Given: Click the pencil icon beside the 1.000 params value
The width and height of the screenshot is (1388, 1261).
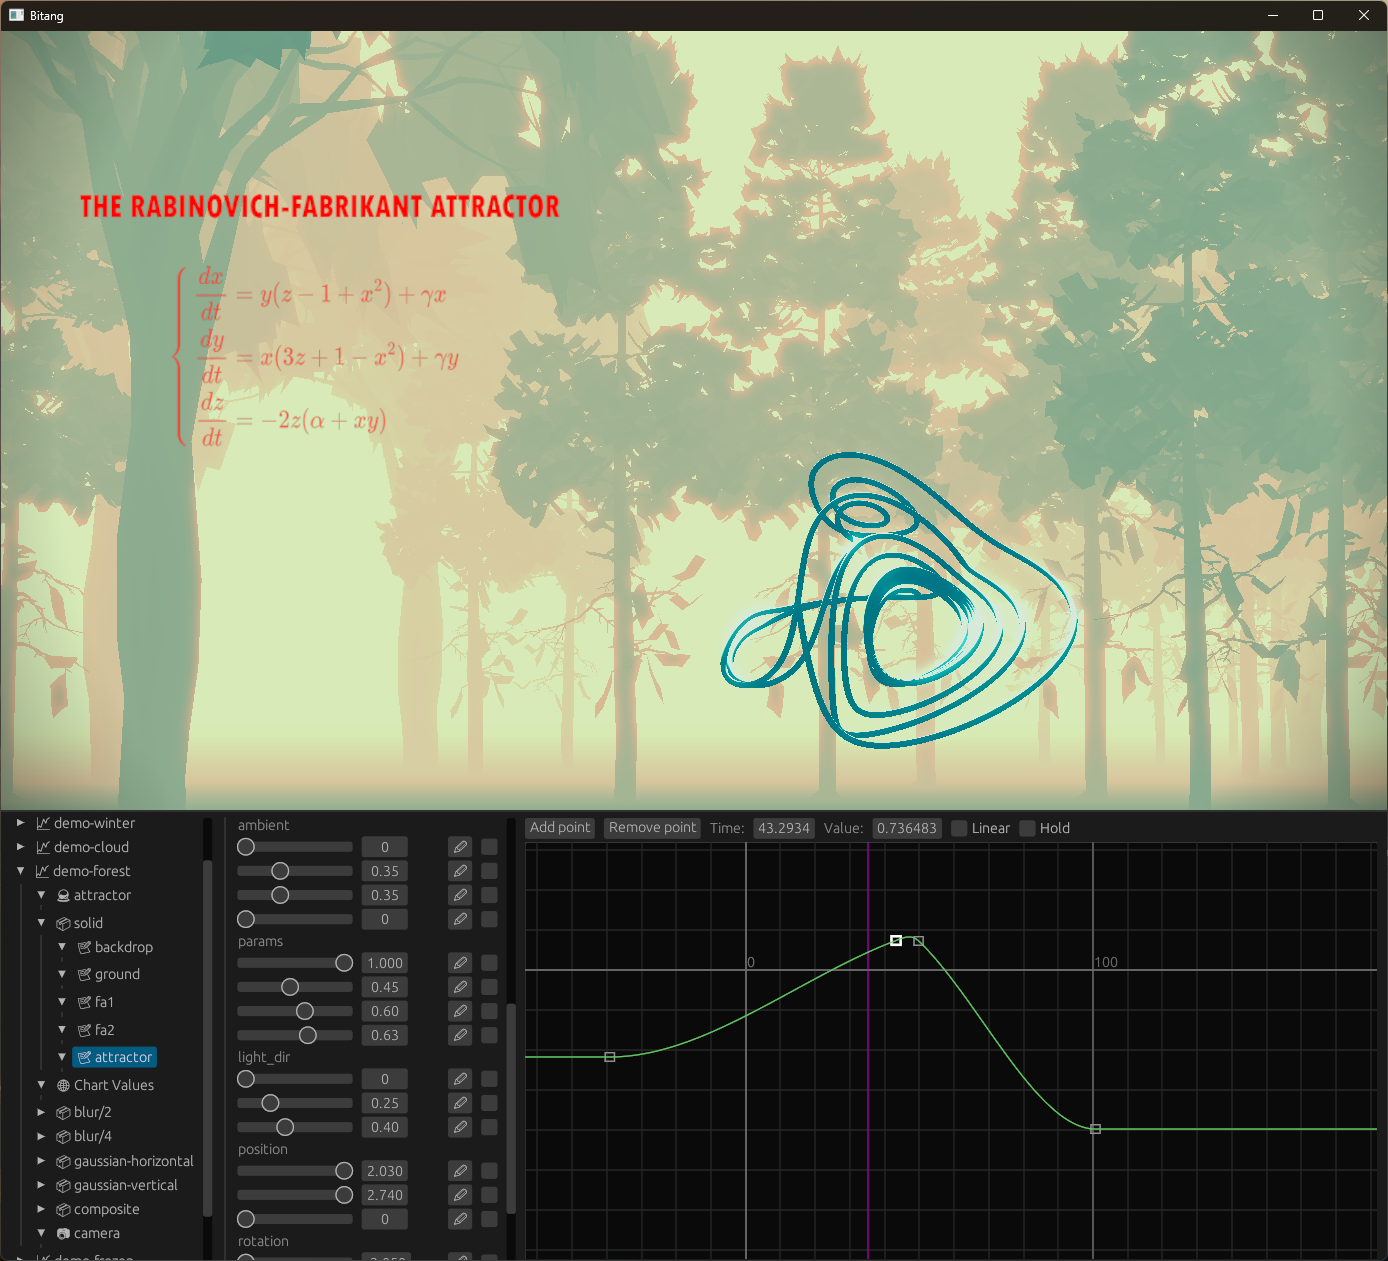Looking at the screenshot, I should pyautogui.click(x=459, y=962).
